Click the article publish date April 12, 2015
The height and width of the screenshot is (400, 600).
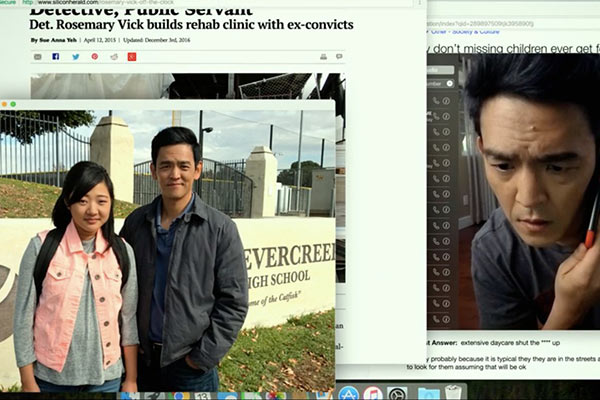[x=99, y=40]
